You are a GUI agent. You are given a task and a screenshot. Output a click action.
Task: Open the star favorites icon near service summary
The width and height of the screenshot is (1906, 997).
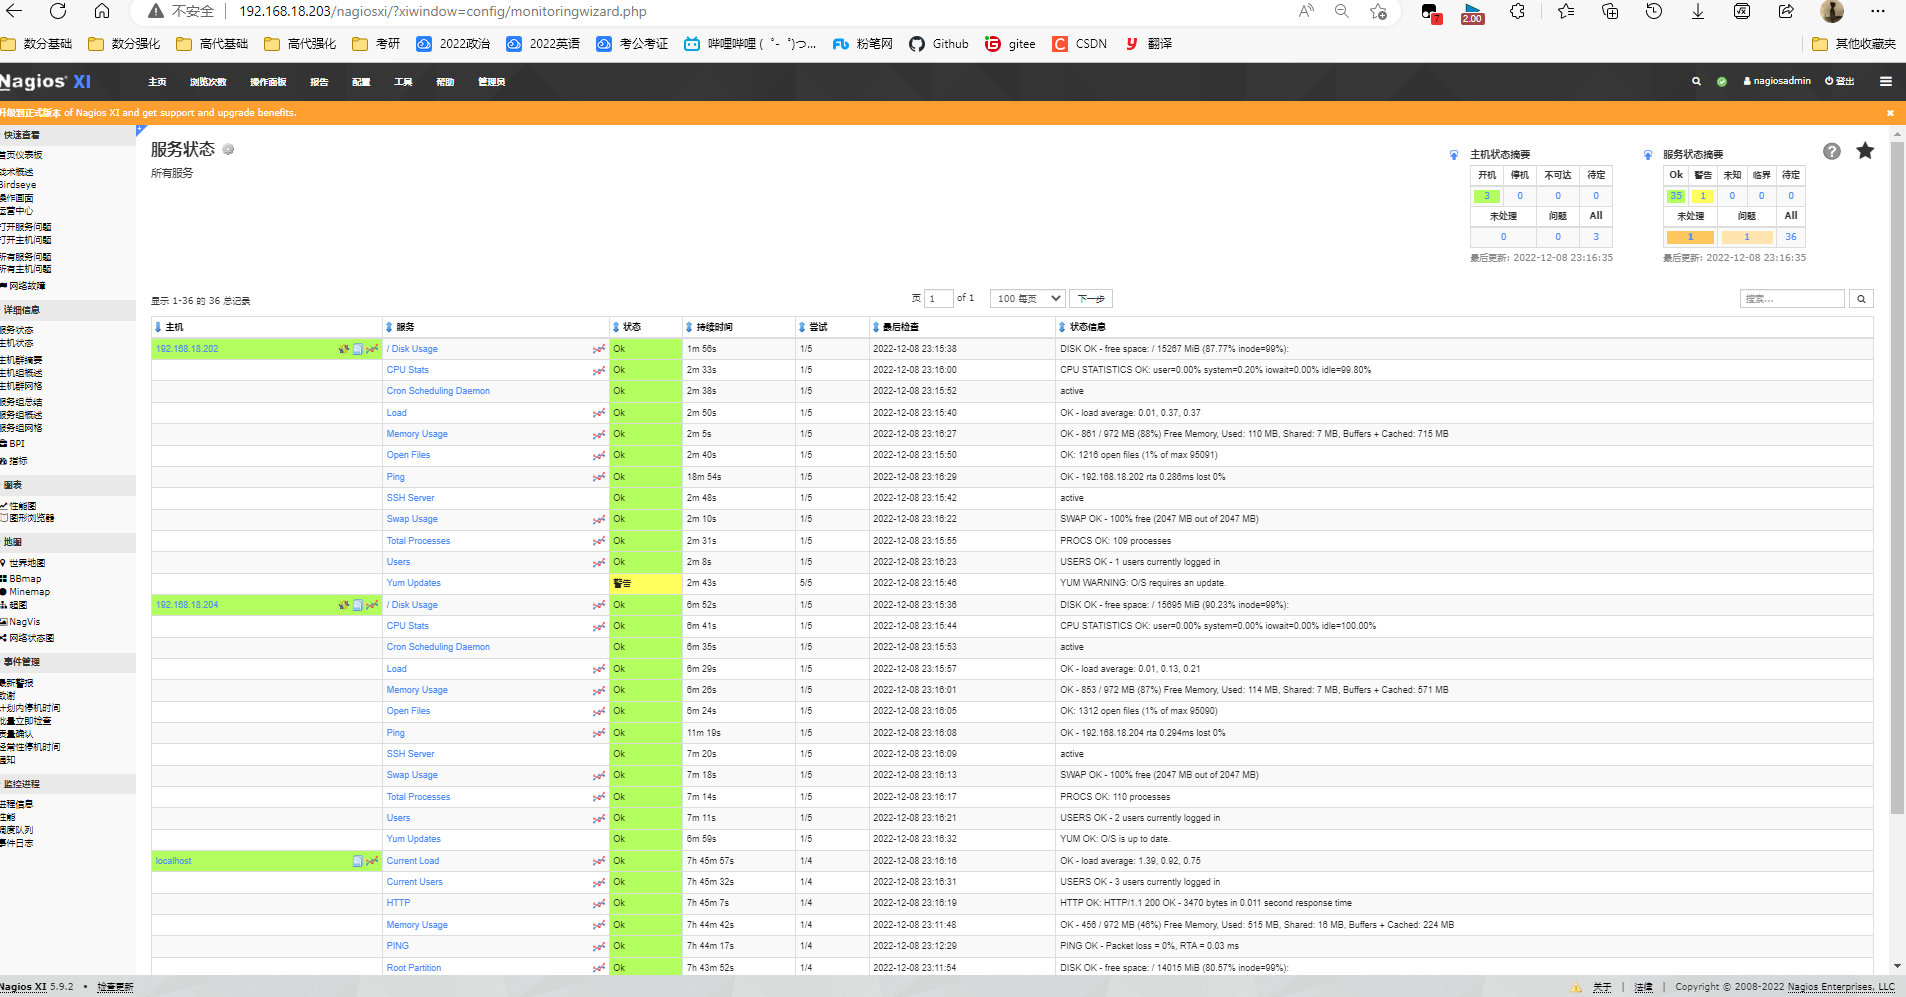point(1865,151)
